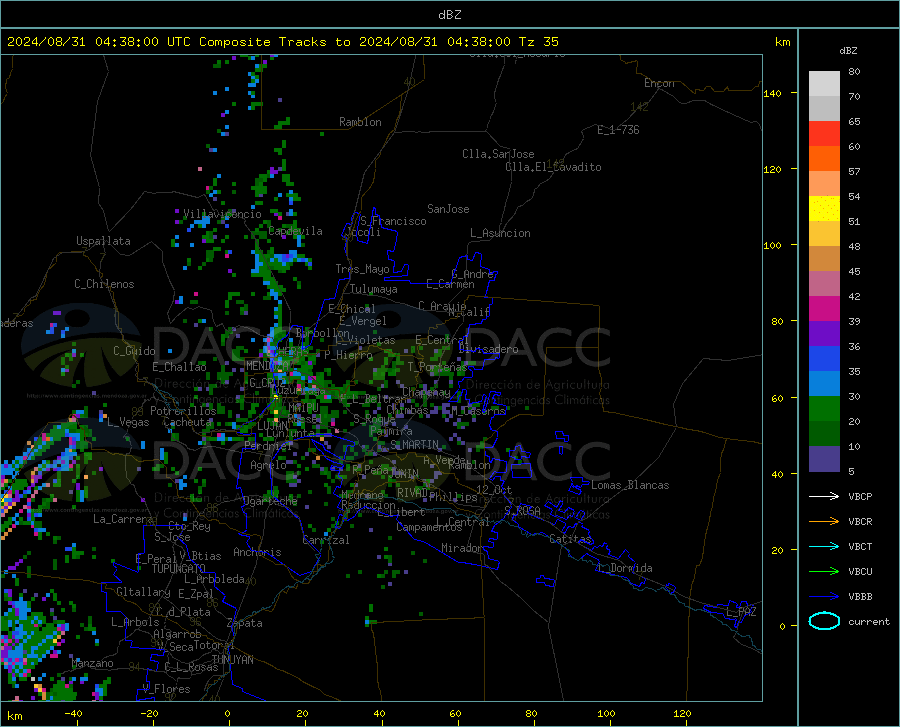Viewport: 900px width, 727px height.
Task: Click the 'Ugarteche' map label
Action: pos(270,501)
